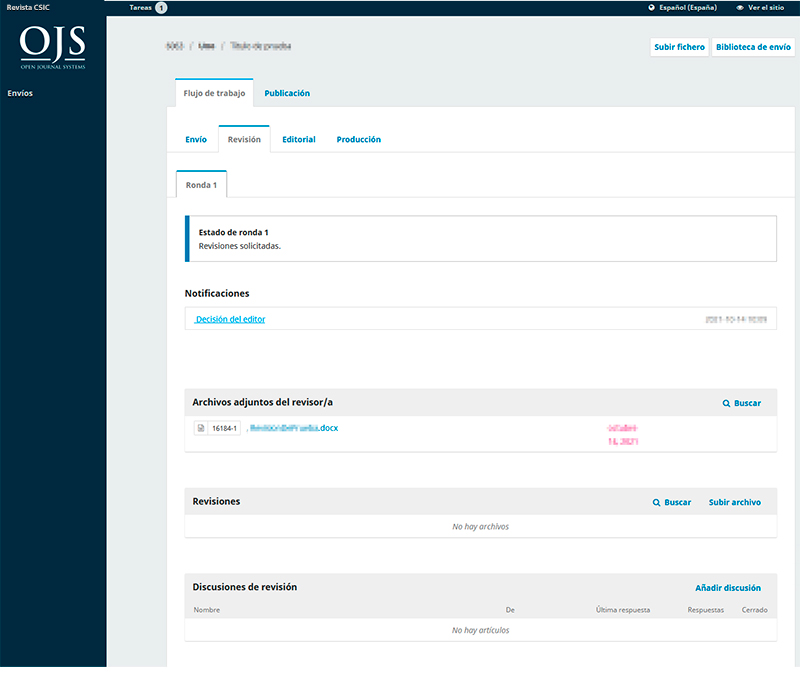Go to the Envío stage tab
Screen dimensions: 800x690
[196, 139]
